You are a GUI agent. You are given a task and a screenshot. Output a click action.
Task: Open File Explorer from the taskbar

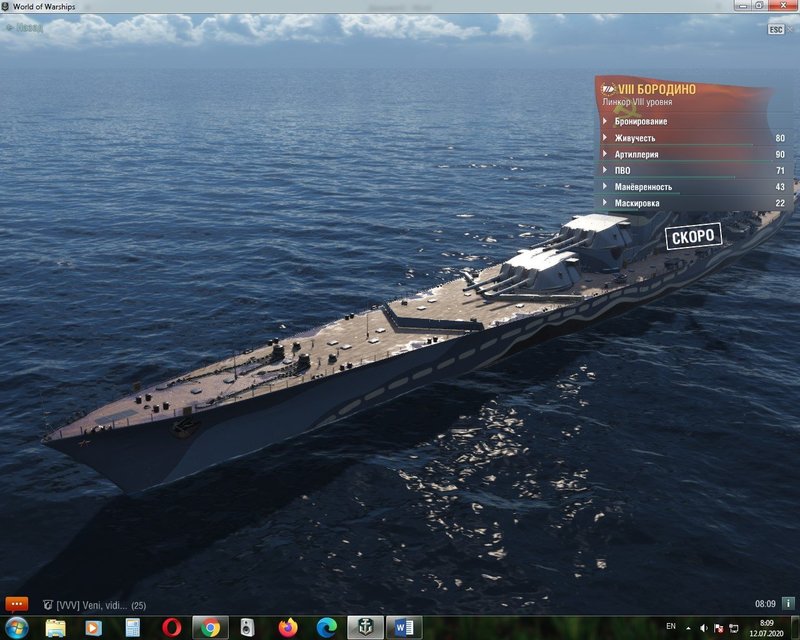coord(55,628)
